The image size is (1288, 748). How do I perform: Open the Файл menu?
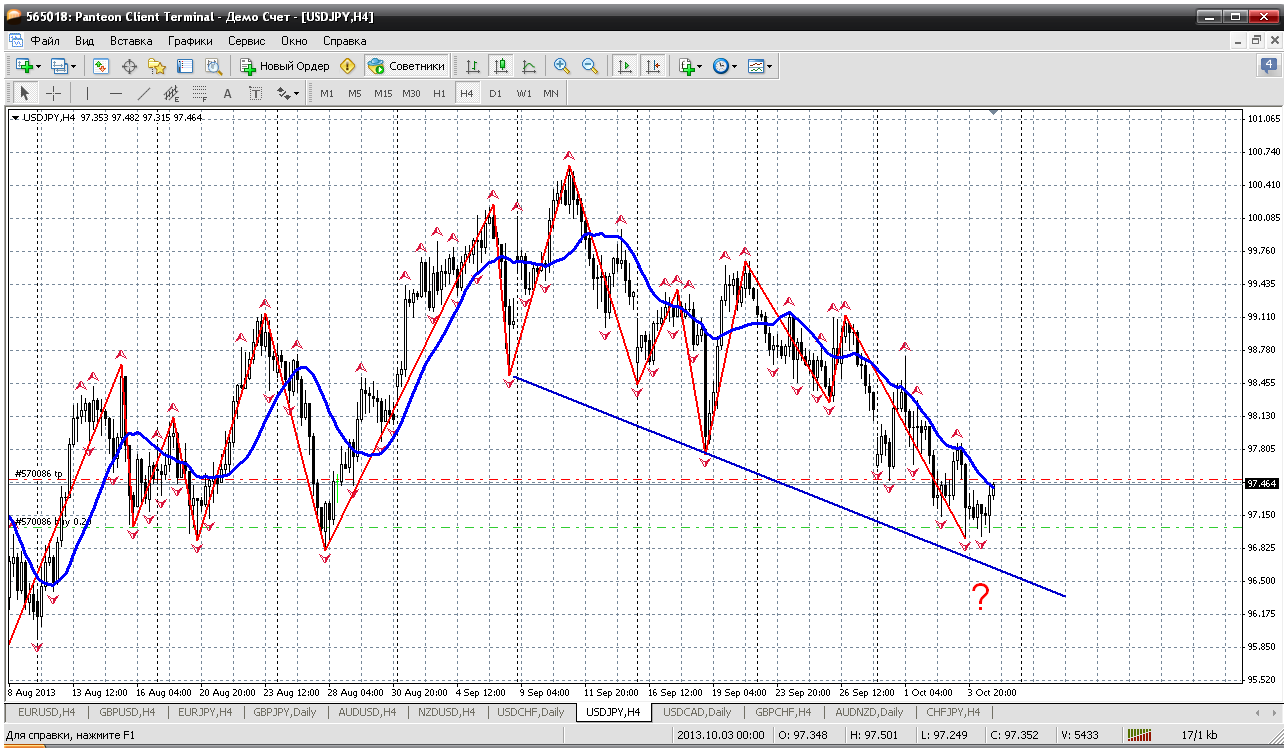pos(45,41)
